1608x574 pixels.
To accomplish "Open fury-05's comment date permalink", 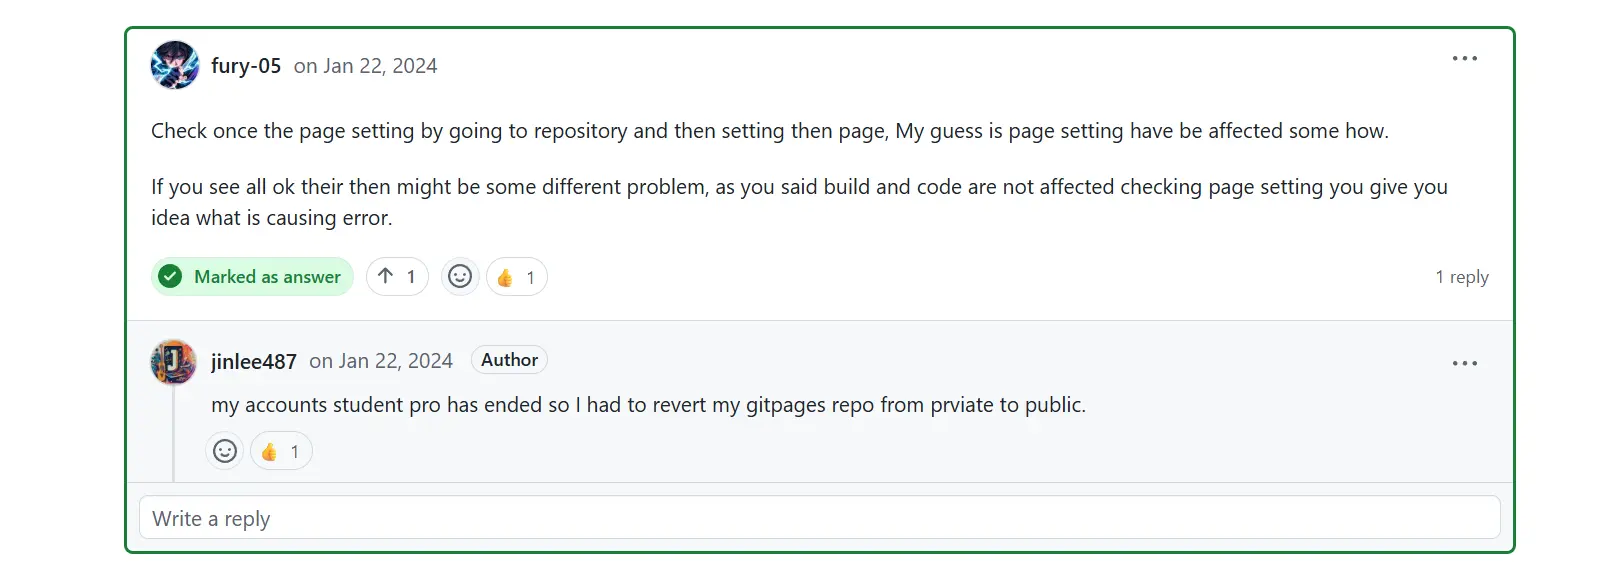I will (365, 66).
